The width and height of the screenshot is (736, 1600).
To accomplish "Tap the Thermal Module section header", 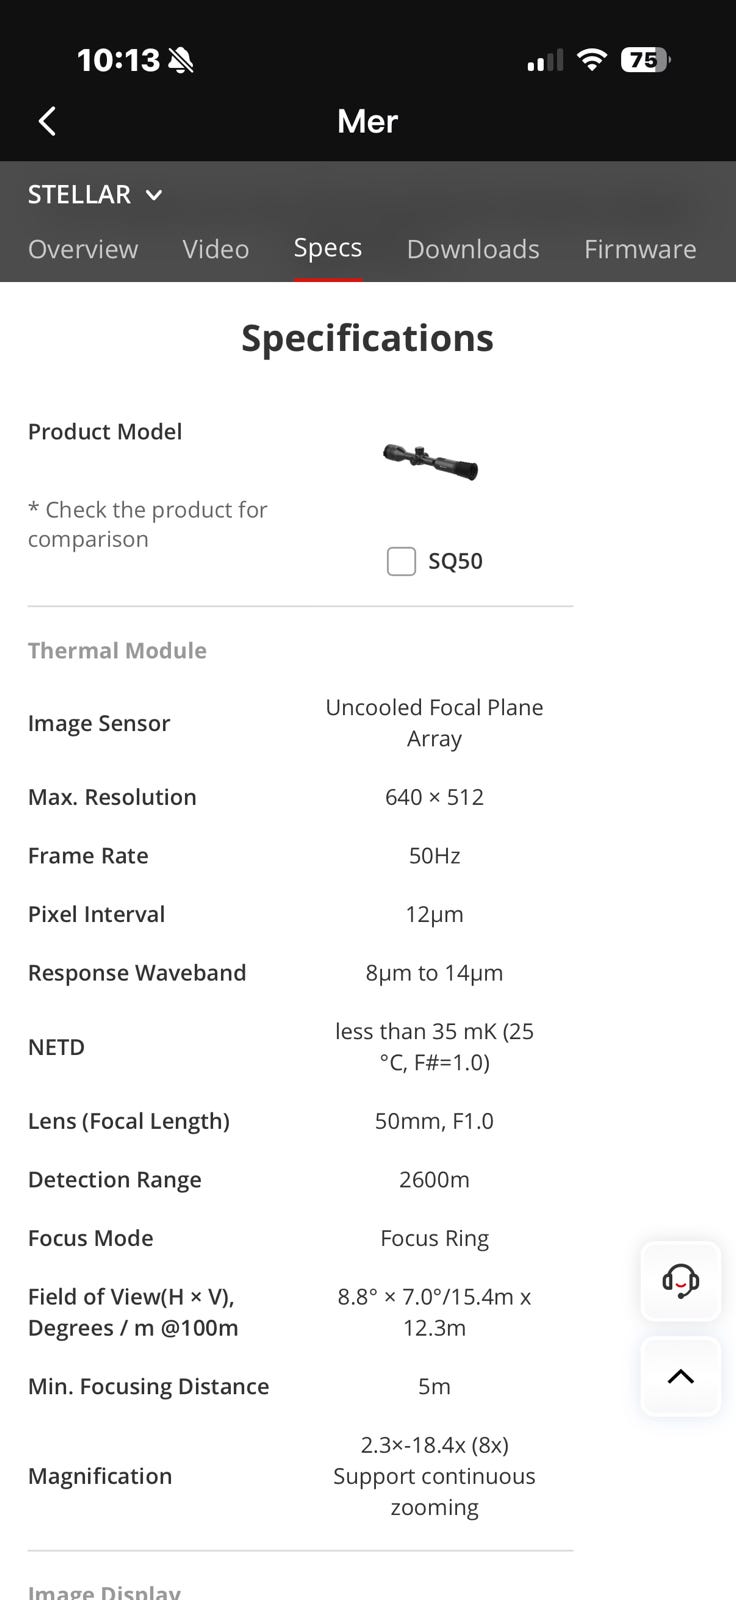I will [117, 650].
